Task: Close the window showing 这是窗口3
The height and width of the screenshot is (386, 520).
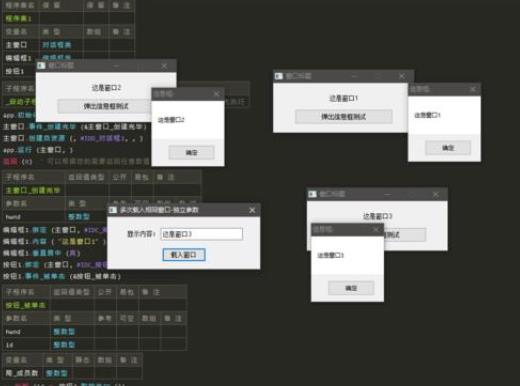Action: (x=436, y=194)
